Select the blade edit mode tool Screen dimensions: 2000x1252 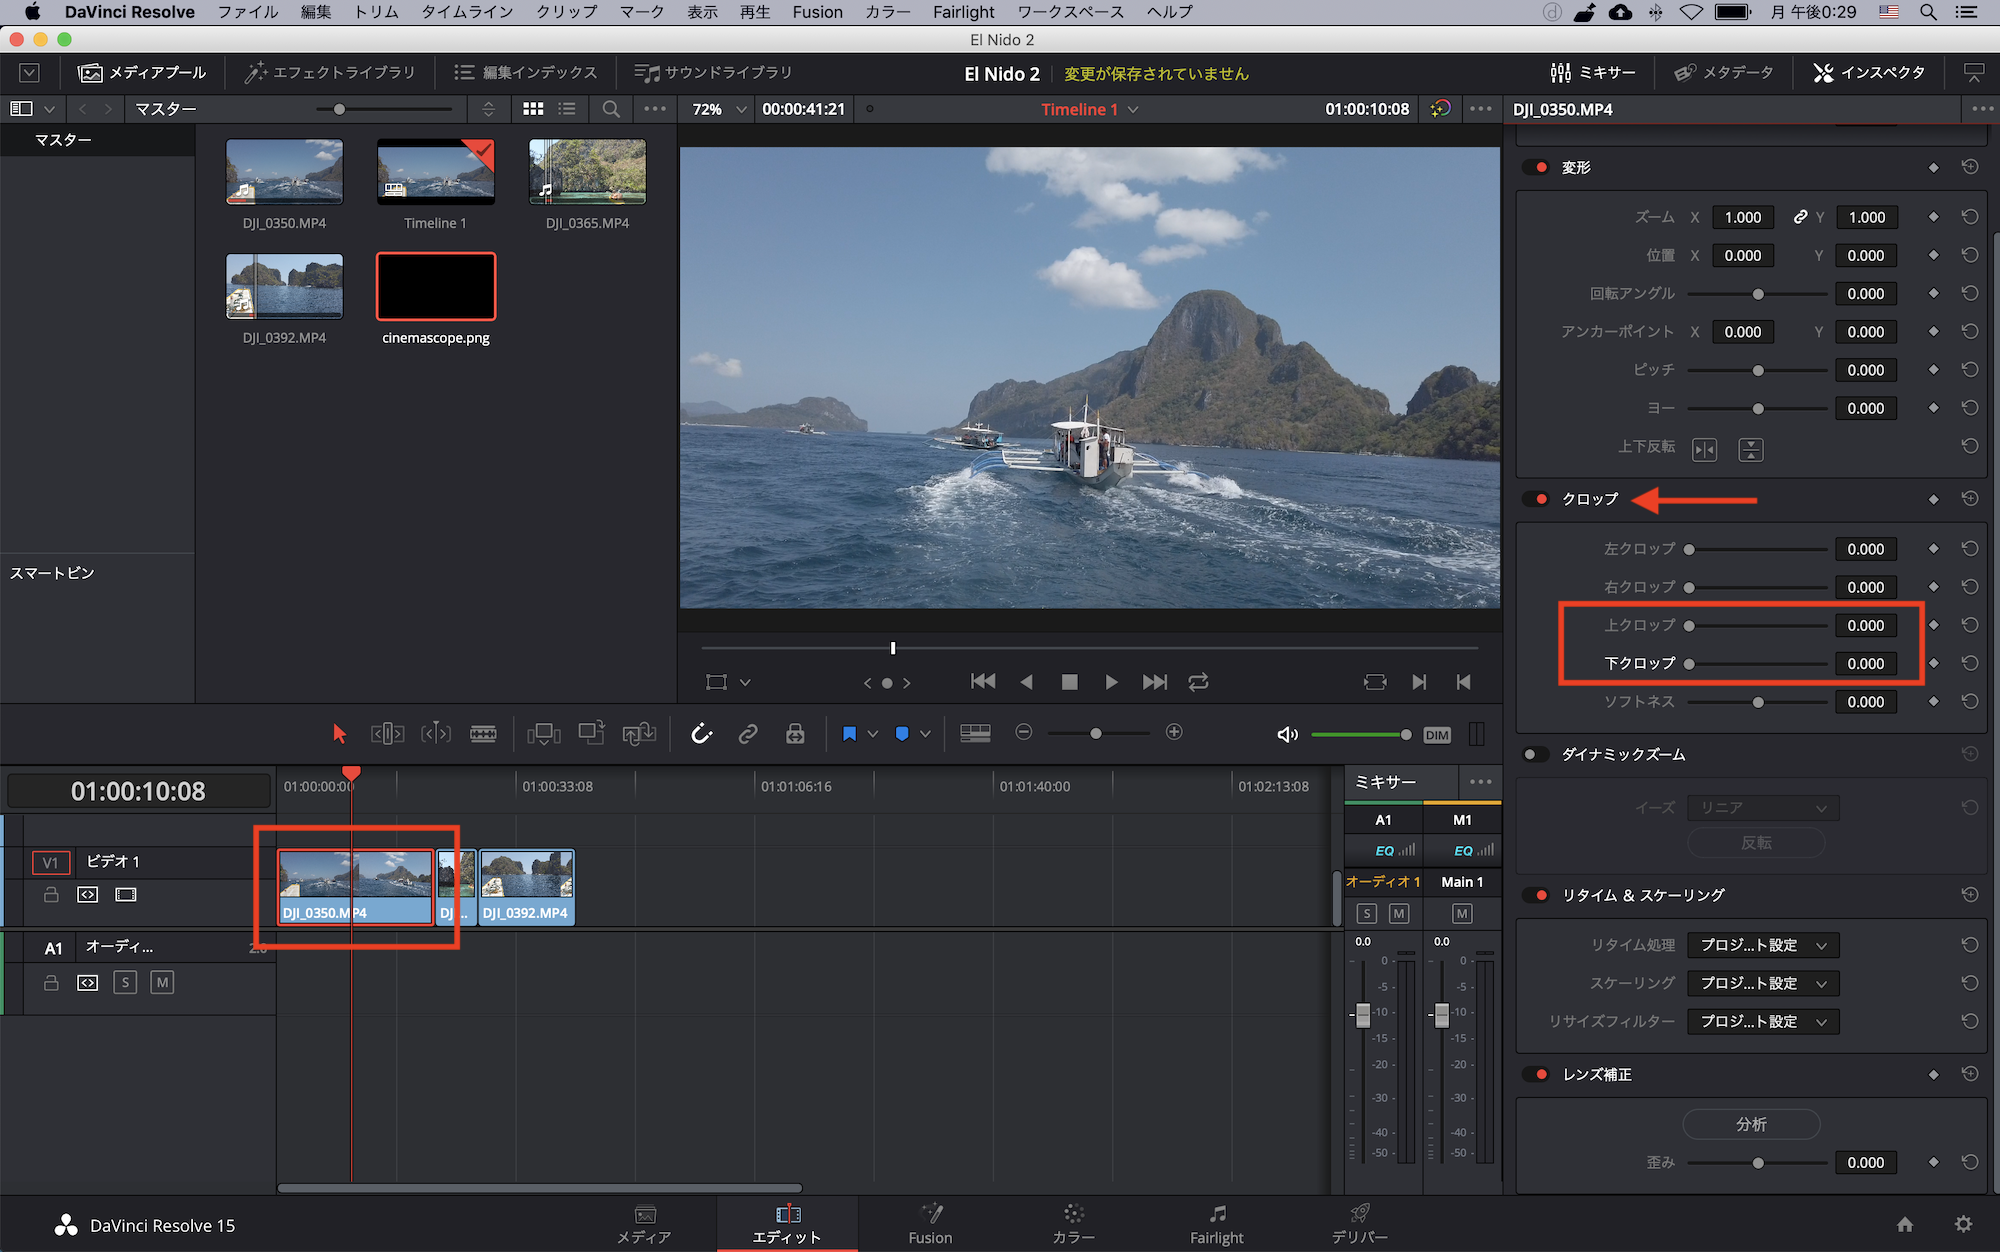(483, 734)
